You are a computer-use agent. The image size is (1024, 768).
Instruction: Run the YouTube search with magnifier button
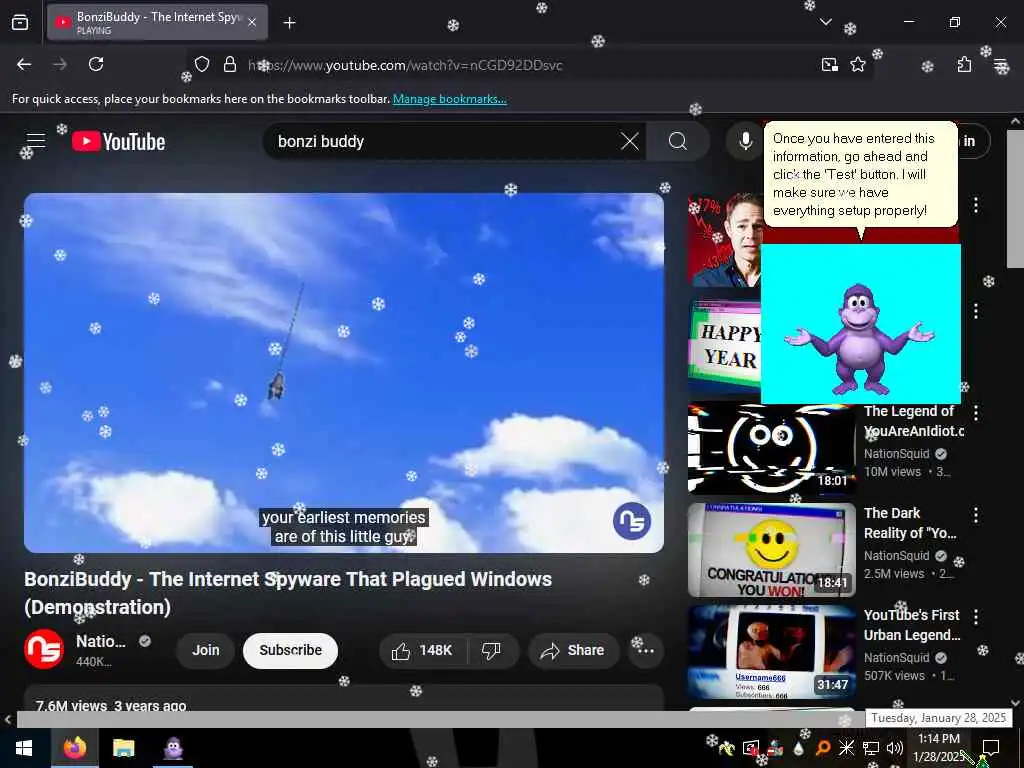coord(677,141)
